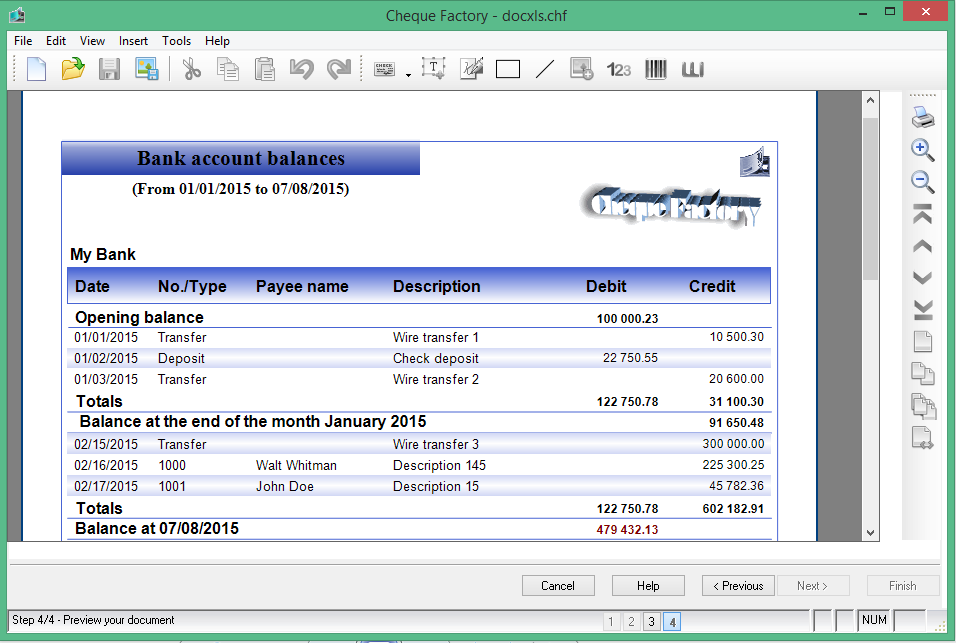
Task: Click the Cancel button
Action: 558,586
